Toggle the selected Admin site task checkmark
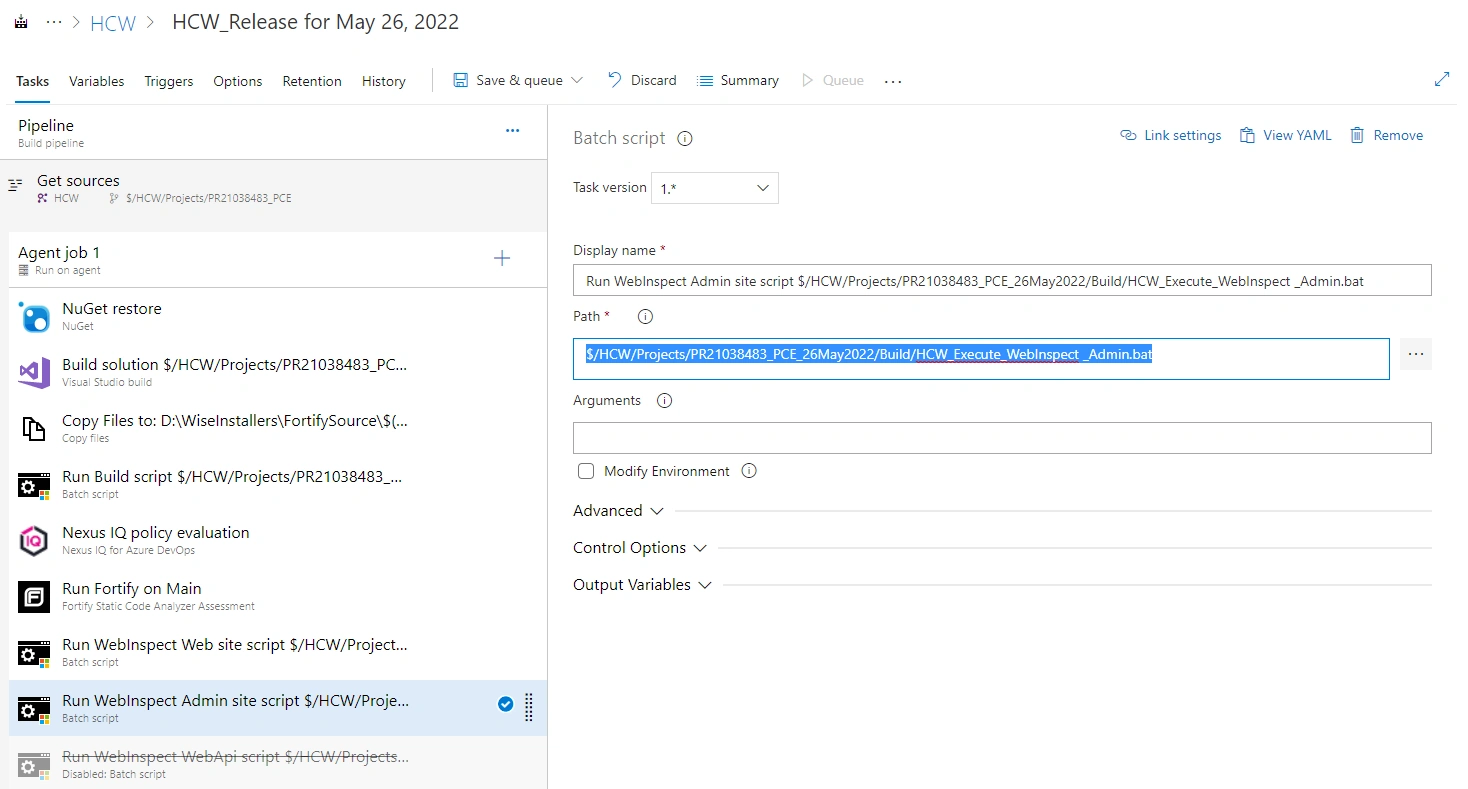This screenshot has height=789, width=1468. click(x=505, y=705)
